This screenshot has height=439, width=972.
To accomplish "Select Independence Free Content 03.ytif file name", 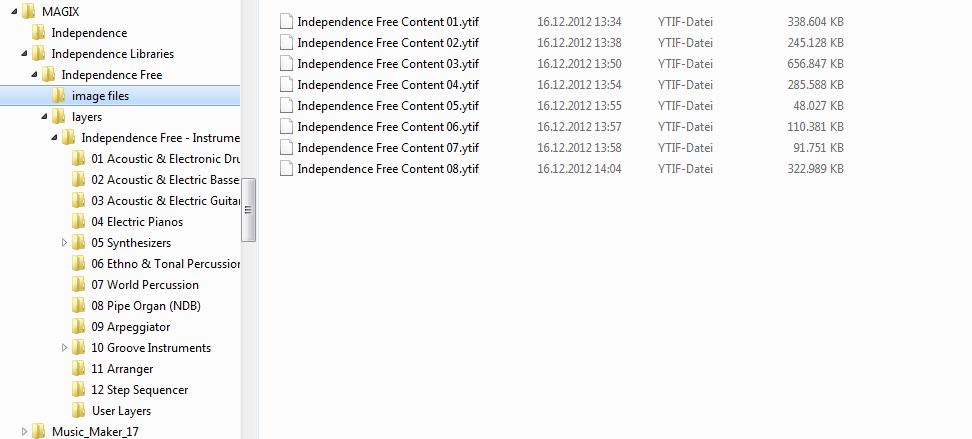I will pyautogui.click(x=388, y=64).
